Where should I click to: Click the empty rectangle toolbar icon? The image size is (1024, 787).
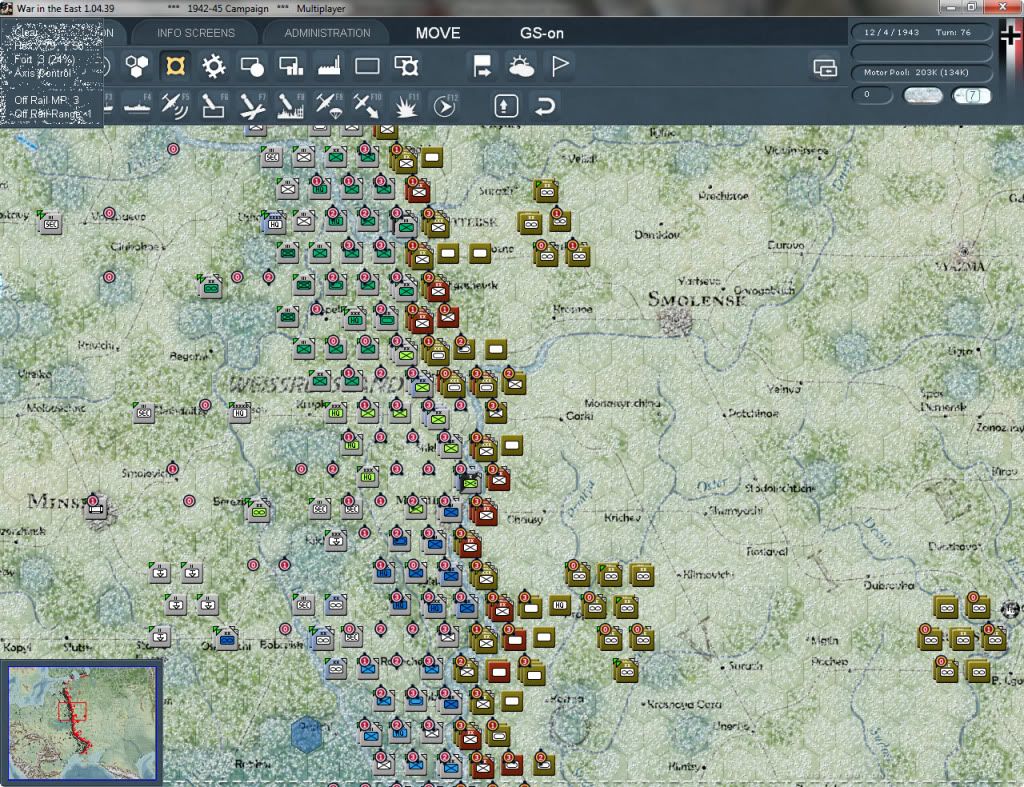click(x=367, y=66)
